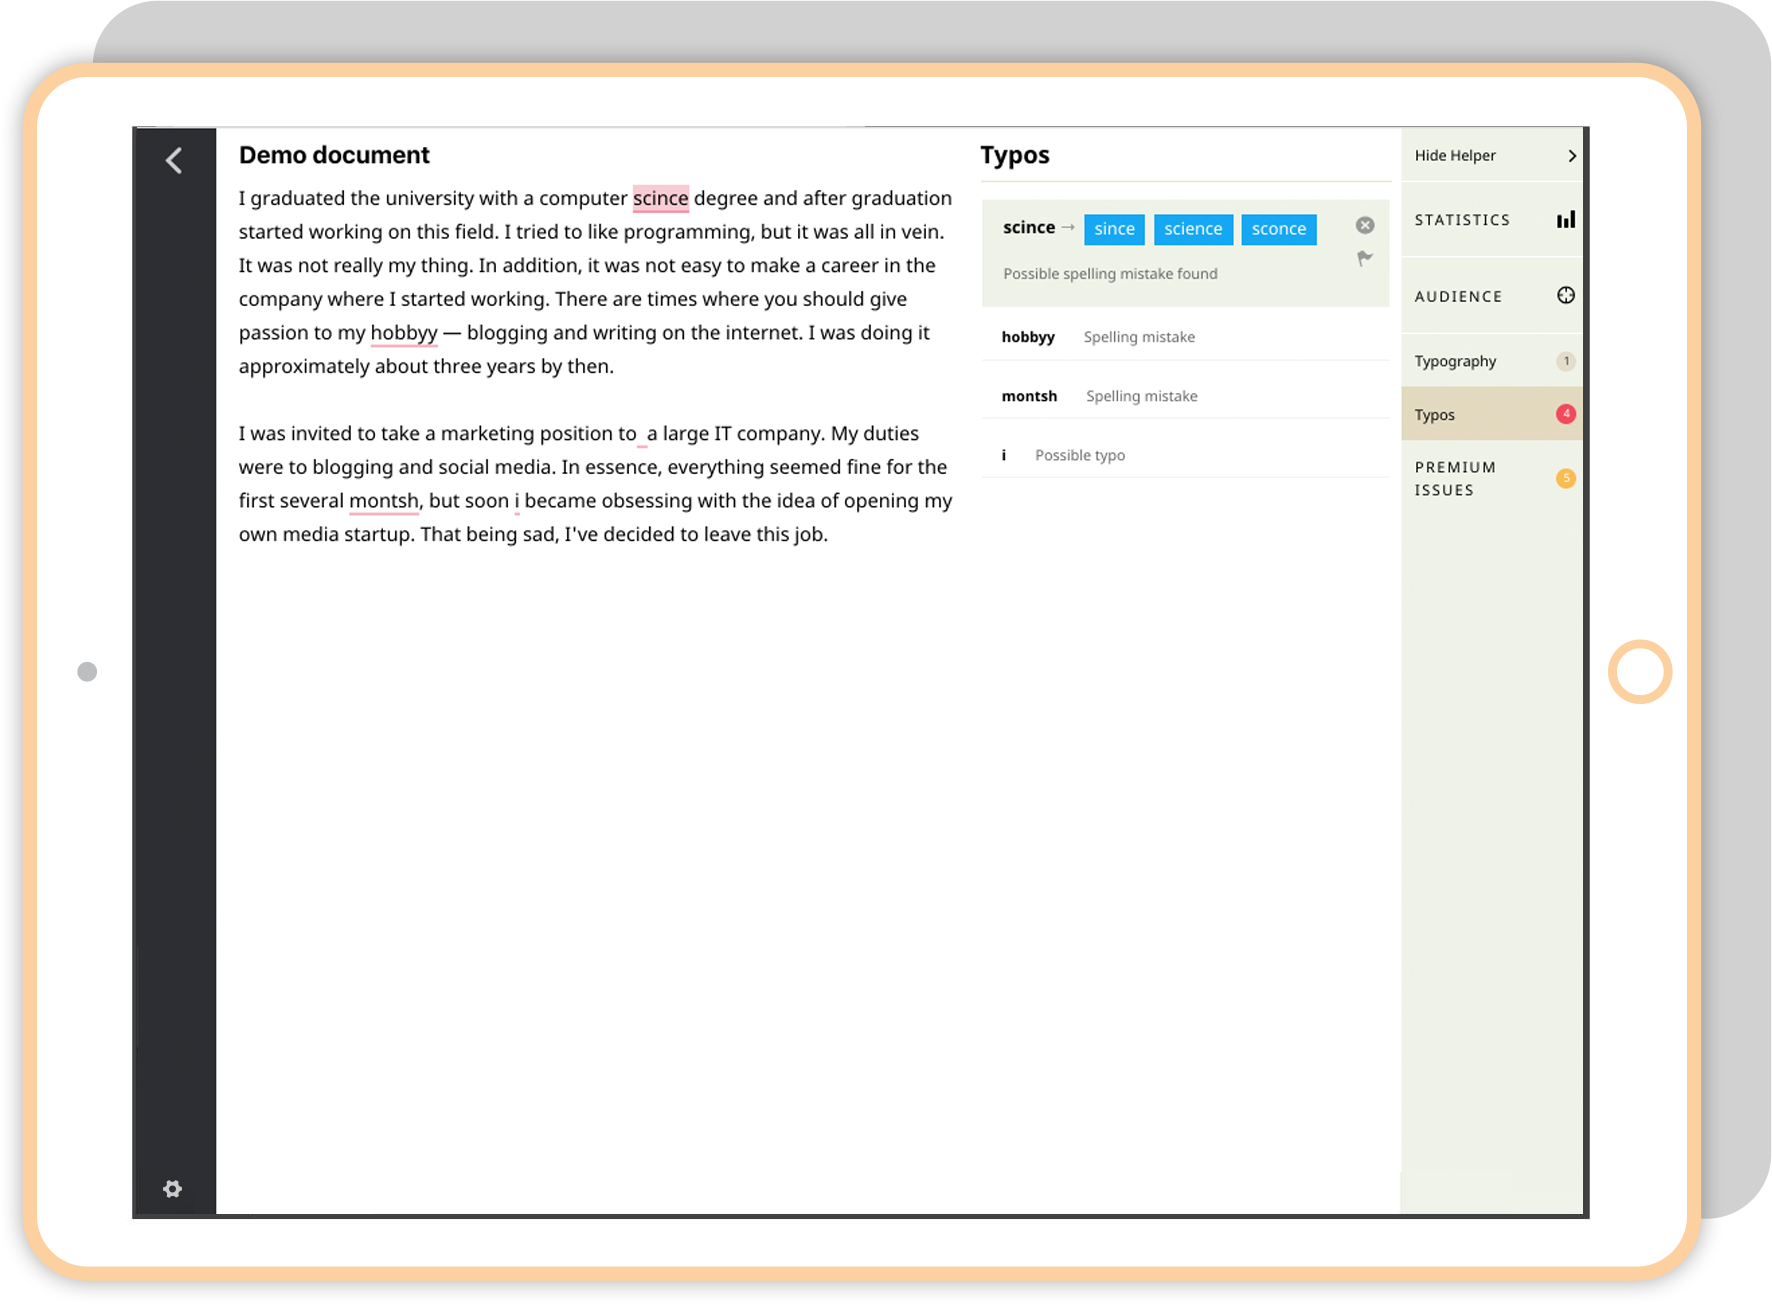Open the Premium Issues section
The height and width of the screenshot is (1304, 1772).
(x=1455, y=478)
